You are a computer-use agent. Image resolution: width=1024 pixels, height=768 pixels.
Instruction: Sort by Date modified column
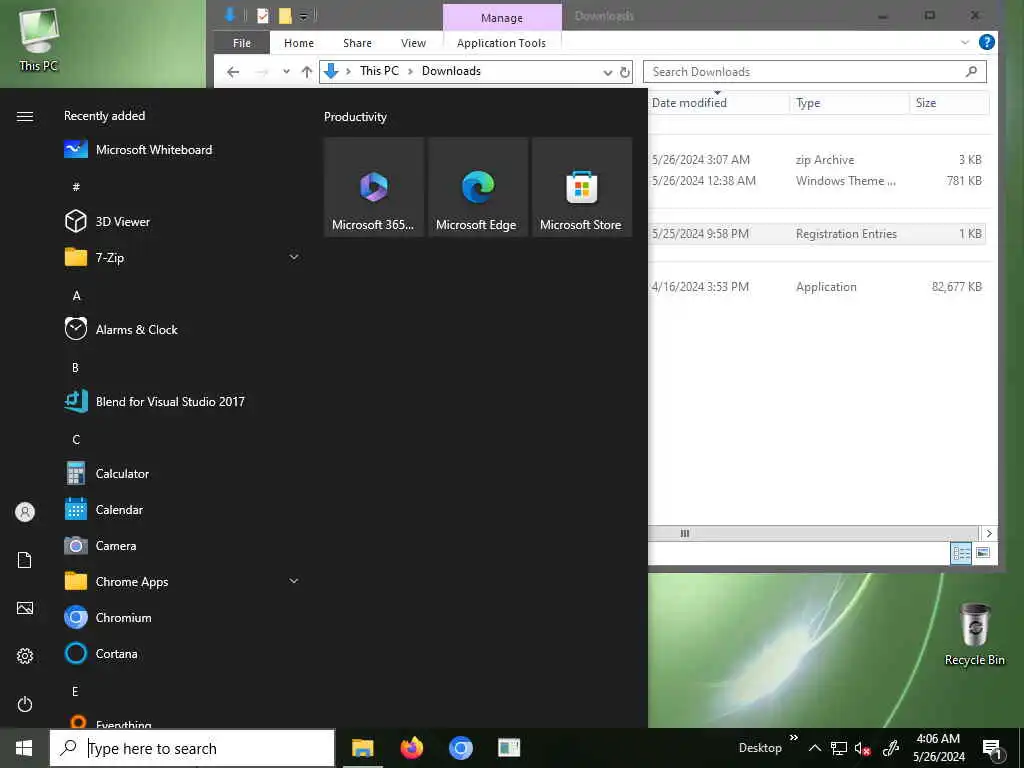(x=718, y=103)
